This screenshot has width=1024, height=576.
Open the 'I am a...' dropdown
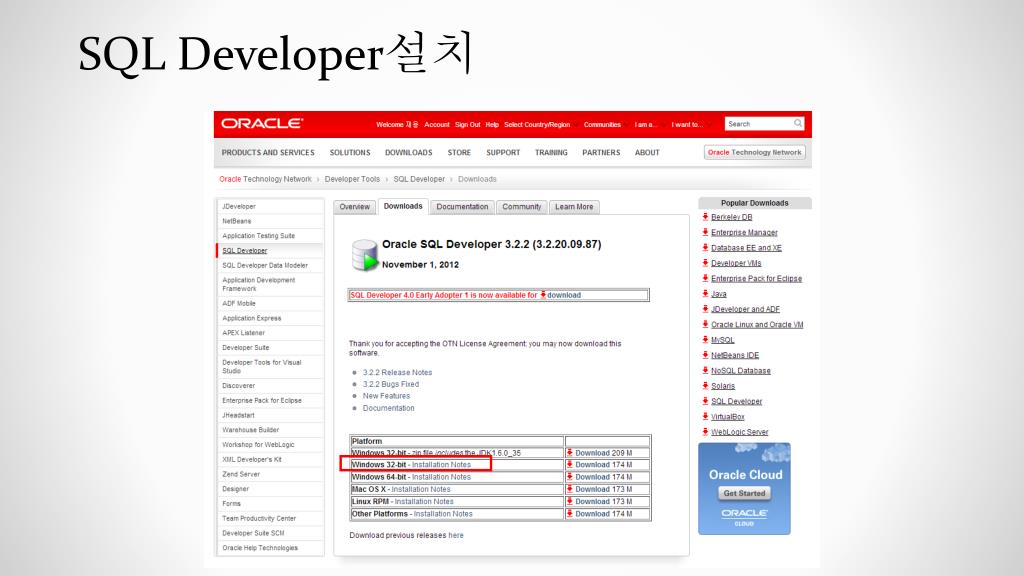coord(646,124)
